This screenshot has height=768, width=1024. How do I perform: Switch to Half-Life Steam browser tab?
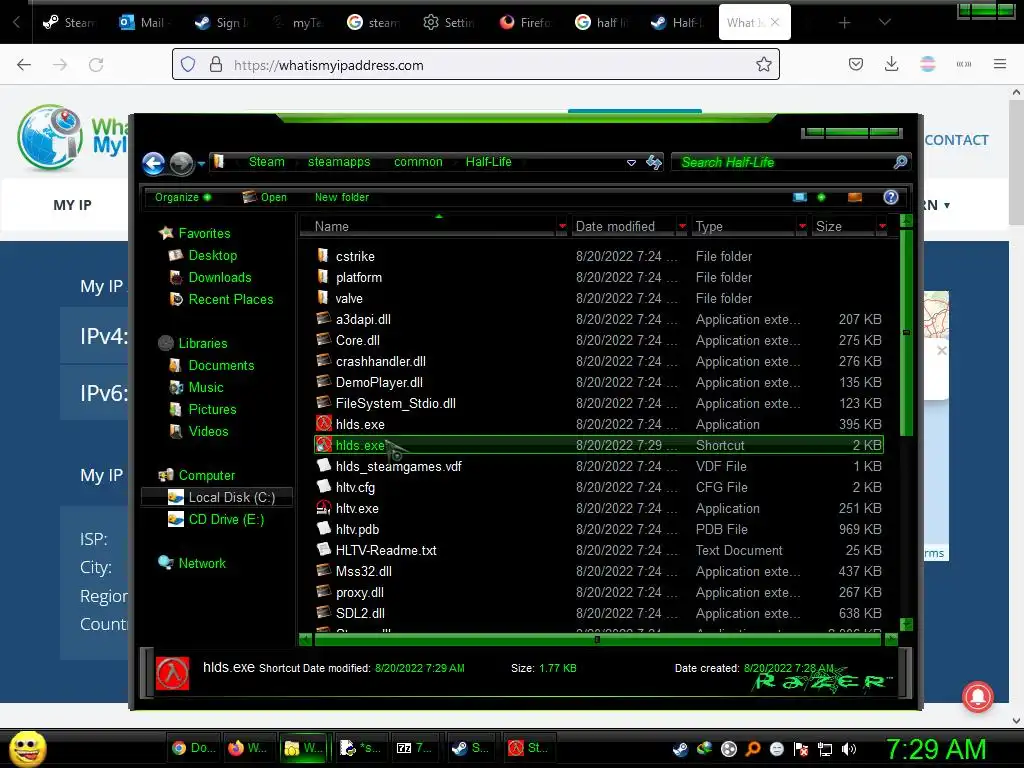coord(677,22)
